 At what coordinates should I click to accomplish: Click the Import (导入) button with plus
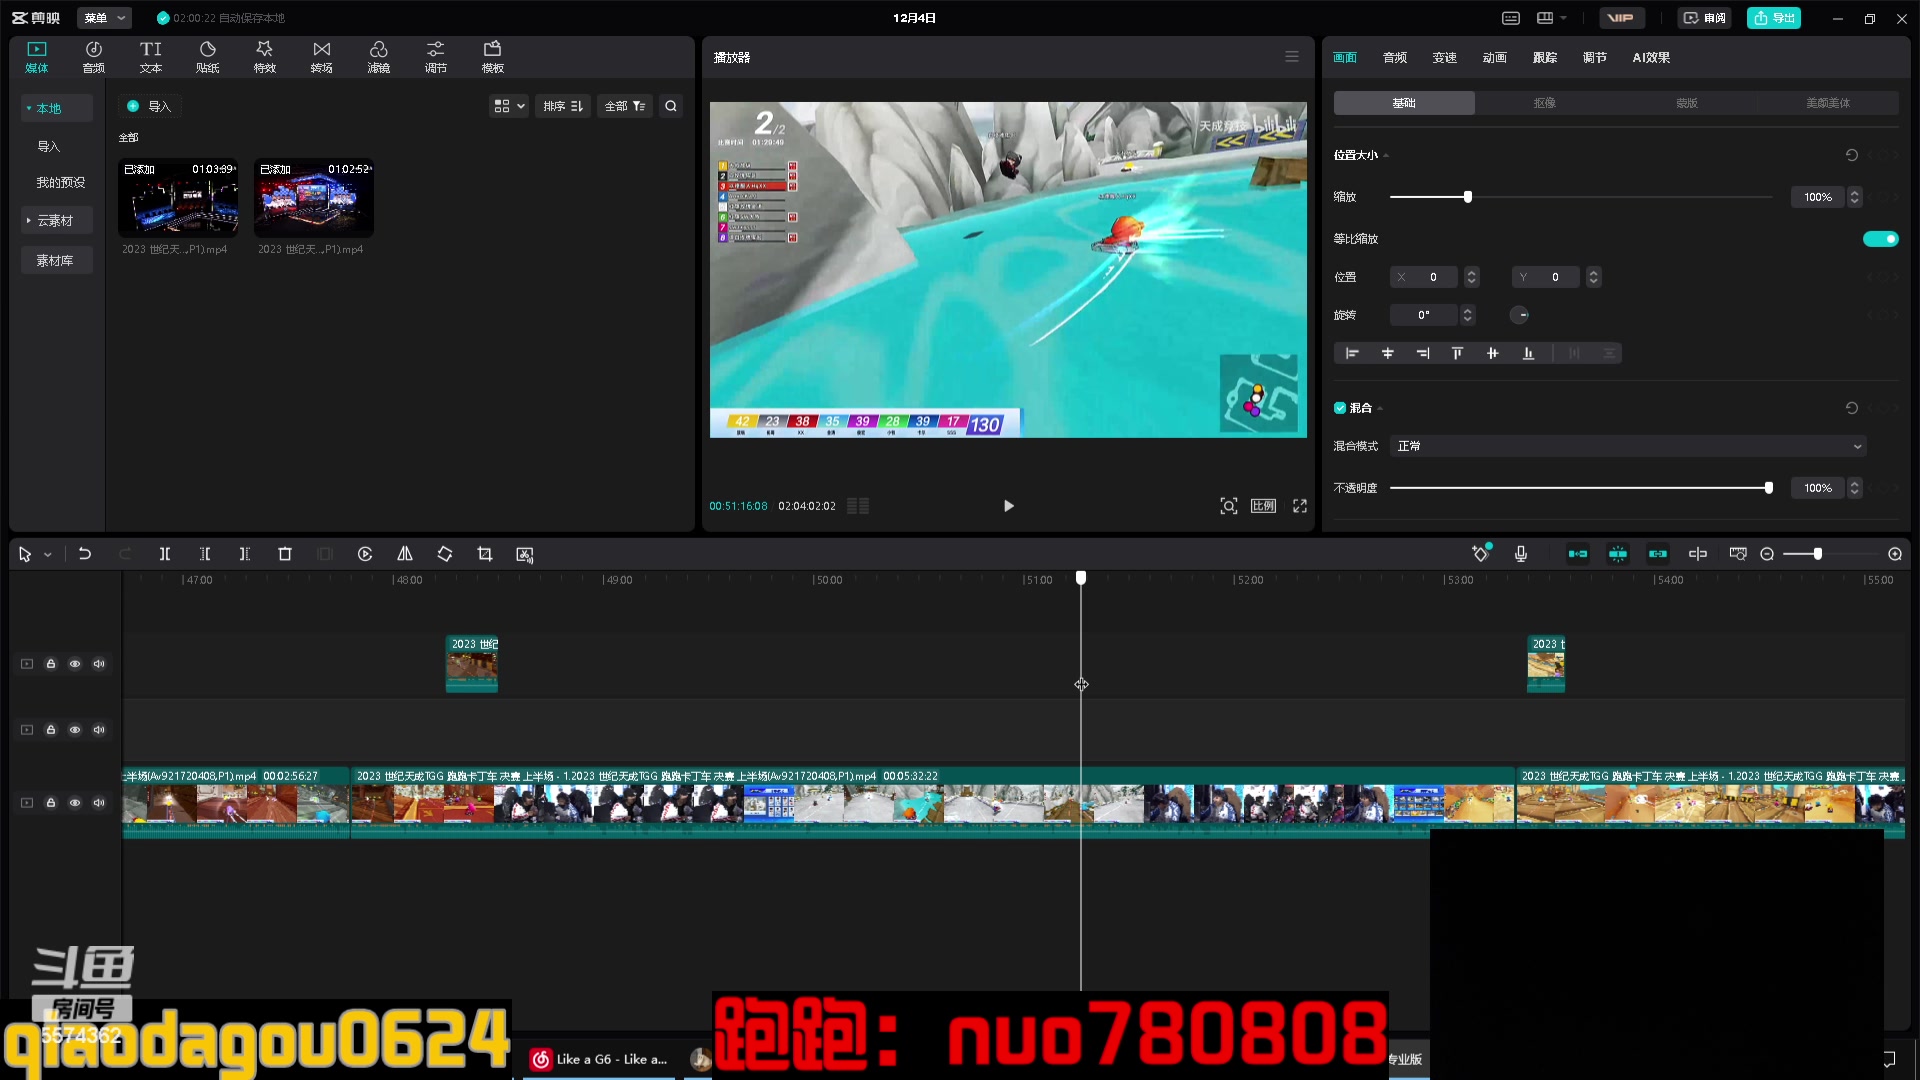pos(149,106)
